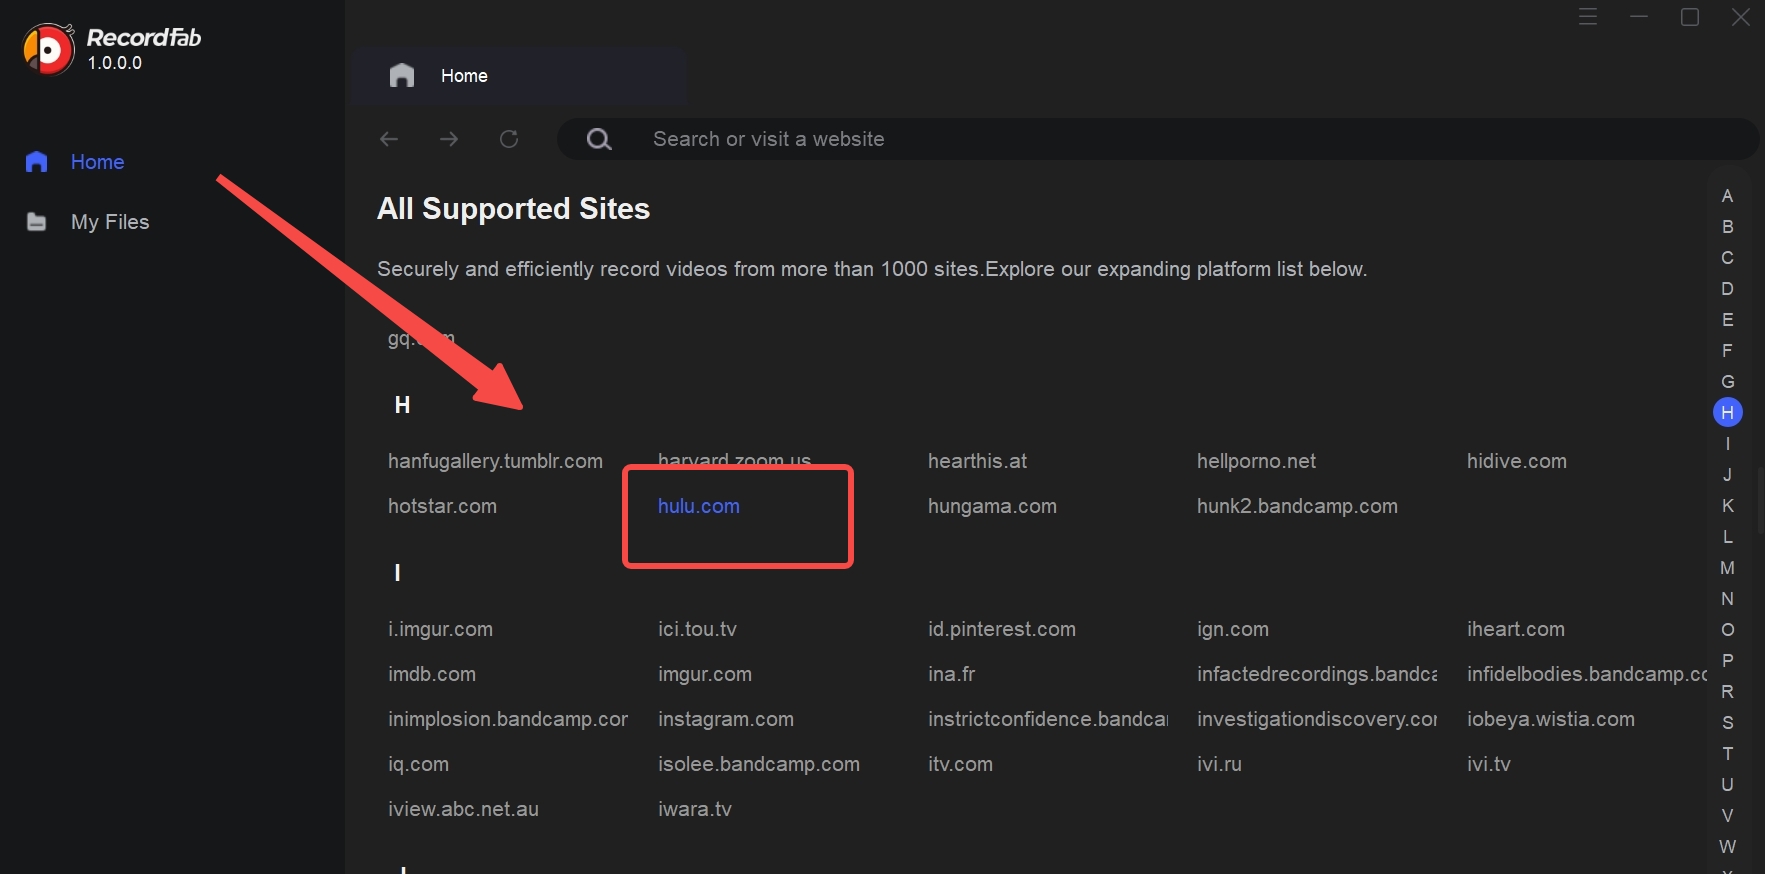
Task: Open i.imgur.com link
Action: pos(440,629)
